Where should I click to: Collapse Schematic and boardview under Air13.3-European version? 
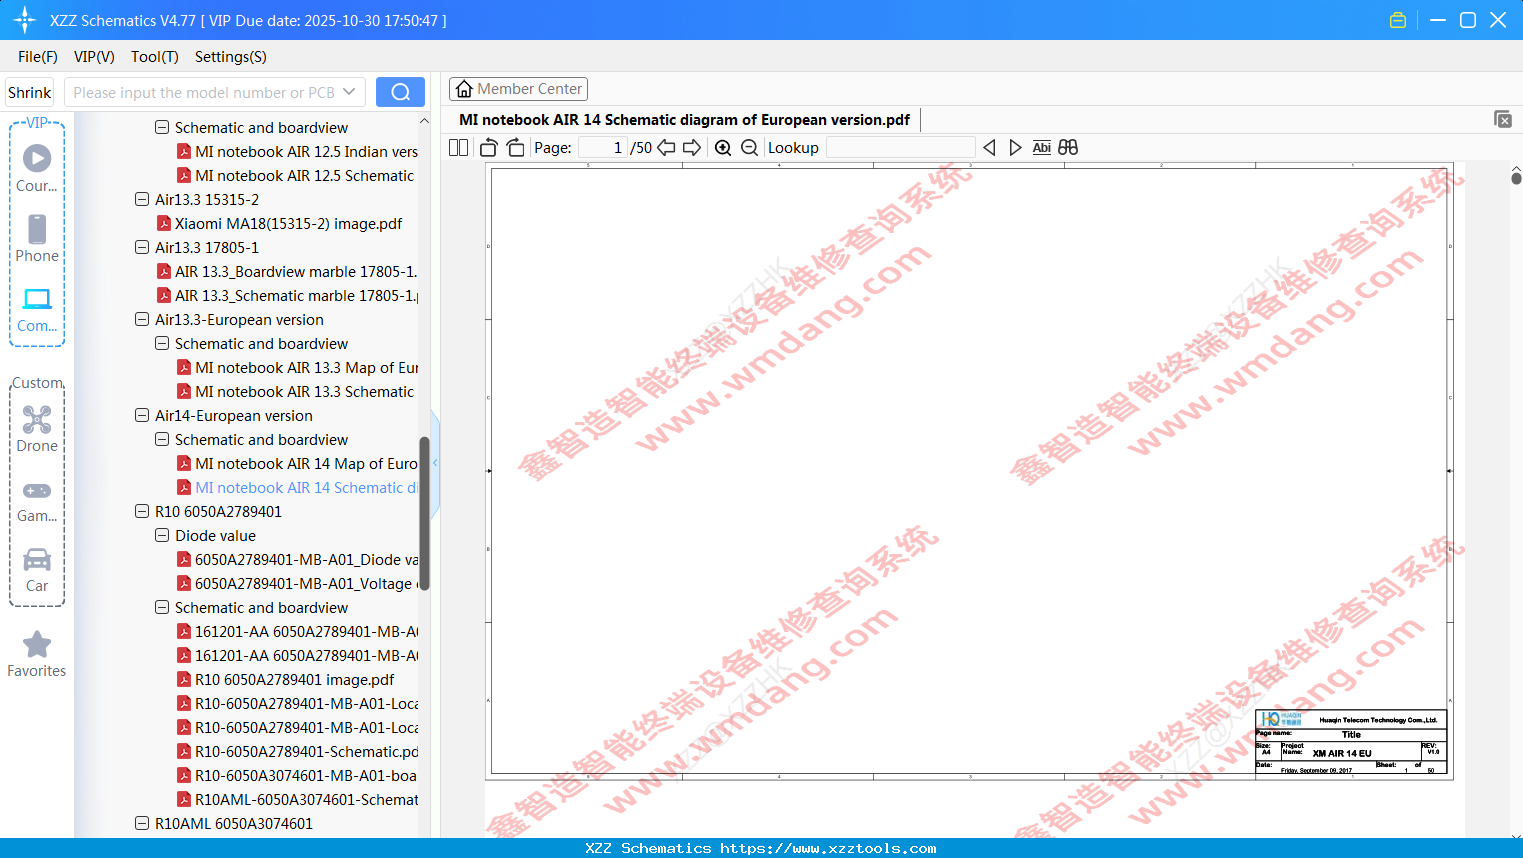162,343
